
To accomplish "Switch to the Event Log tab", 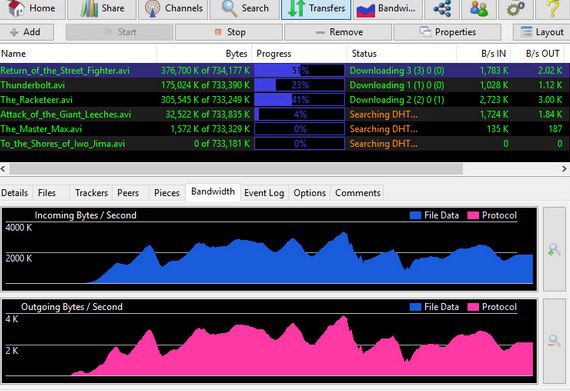I will coord(264,193).
